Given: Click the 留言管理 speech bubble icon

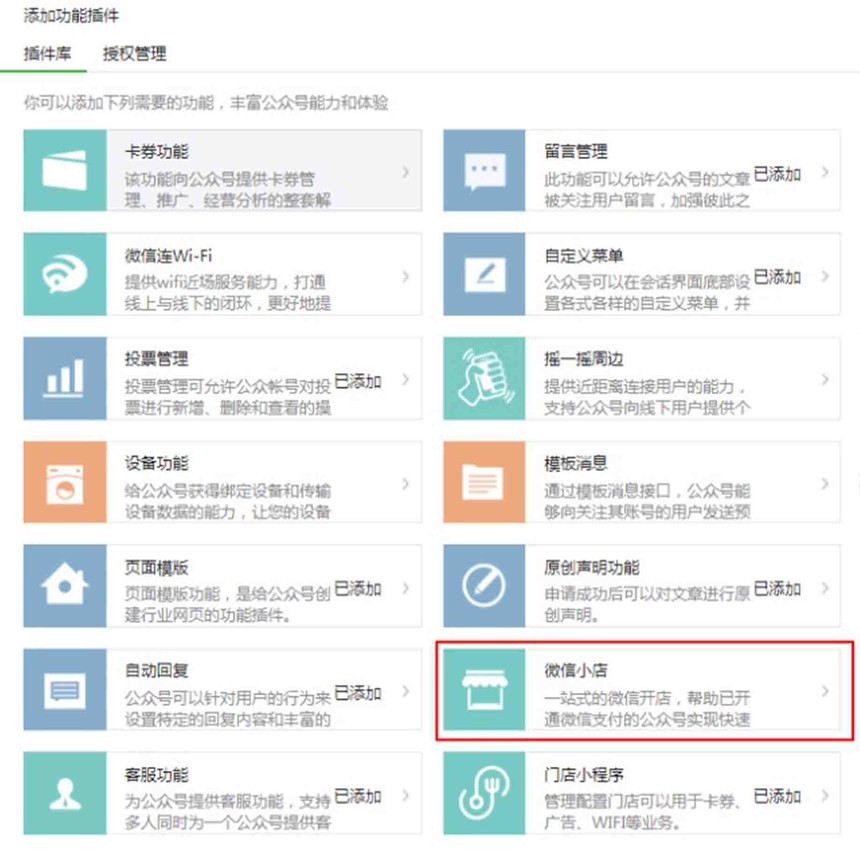Looking at the screenshot, I should (485, 171).
